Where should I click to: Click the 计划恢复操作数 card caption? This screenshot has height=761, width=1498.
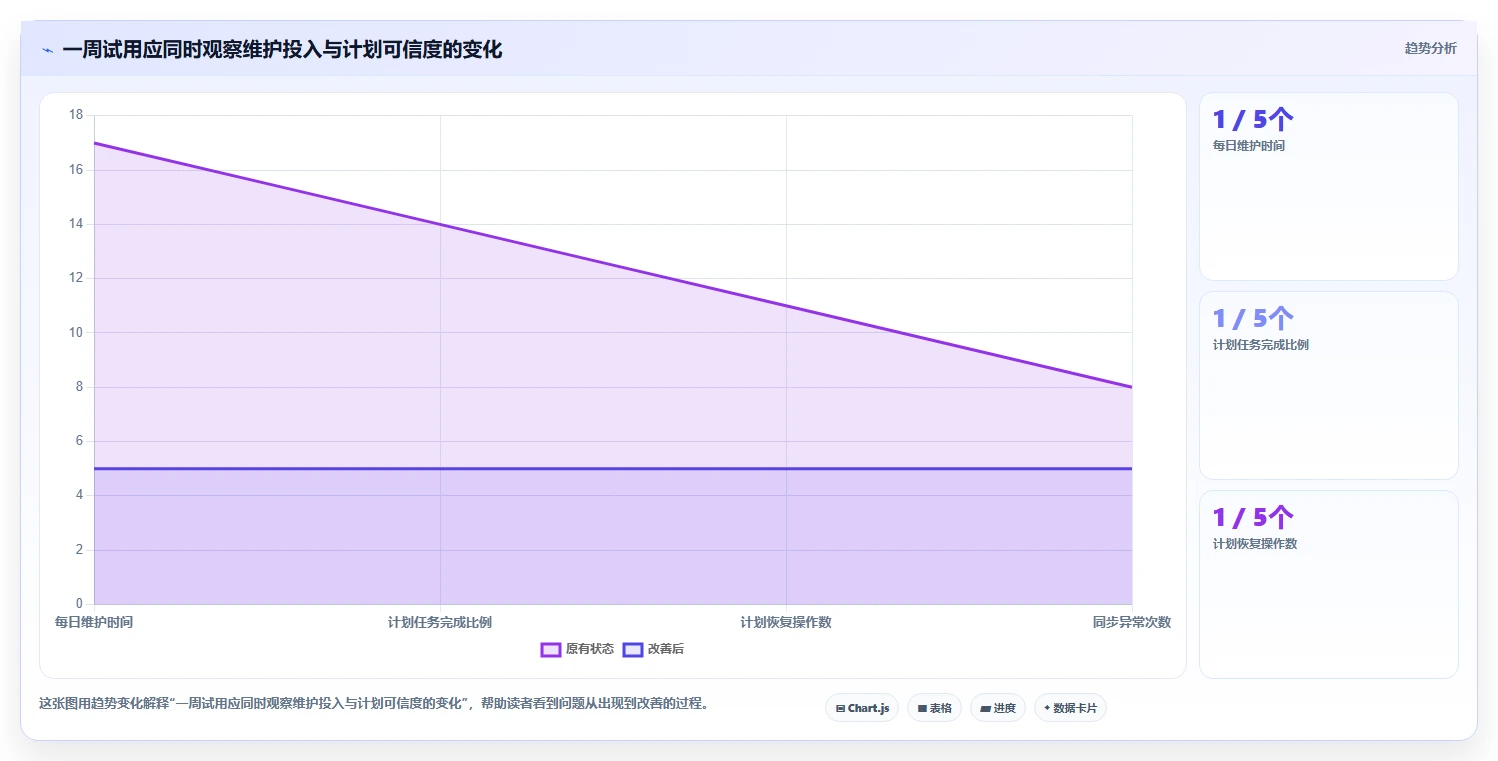click(1255, 544)
